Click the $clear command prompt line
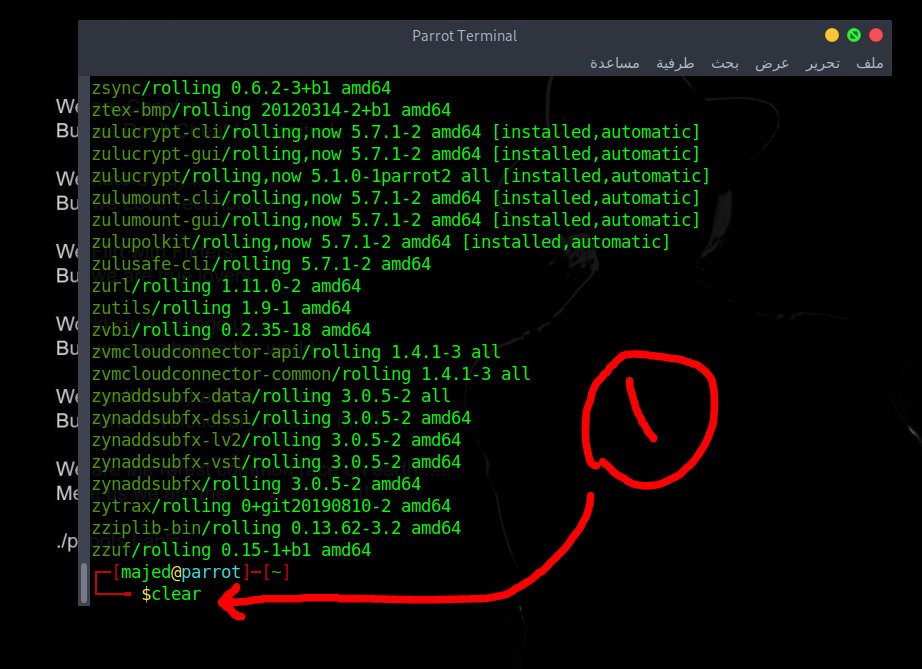The width and height of the screenshot is (922, 669). tap(171, 594)
